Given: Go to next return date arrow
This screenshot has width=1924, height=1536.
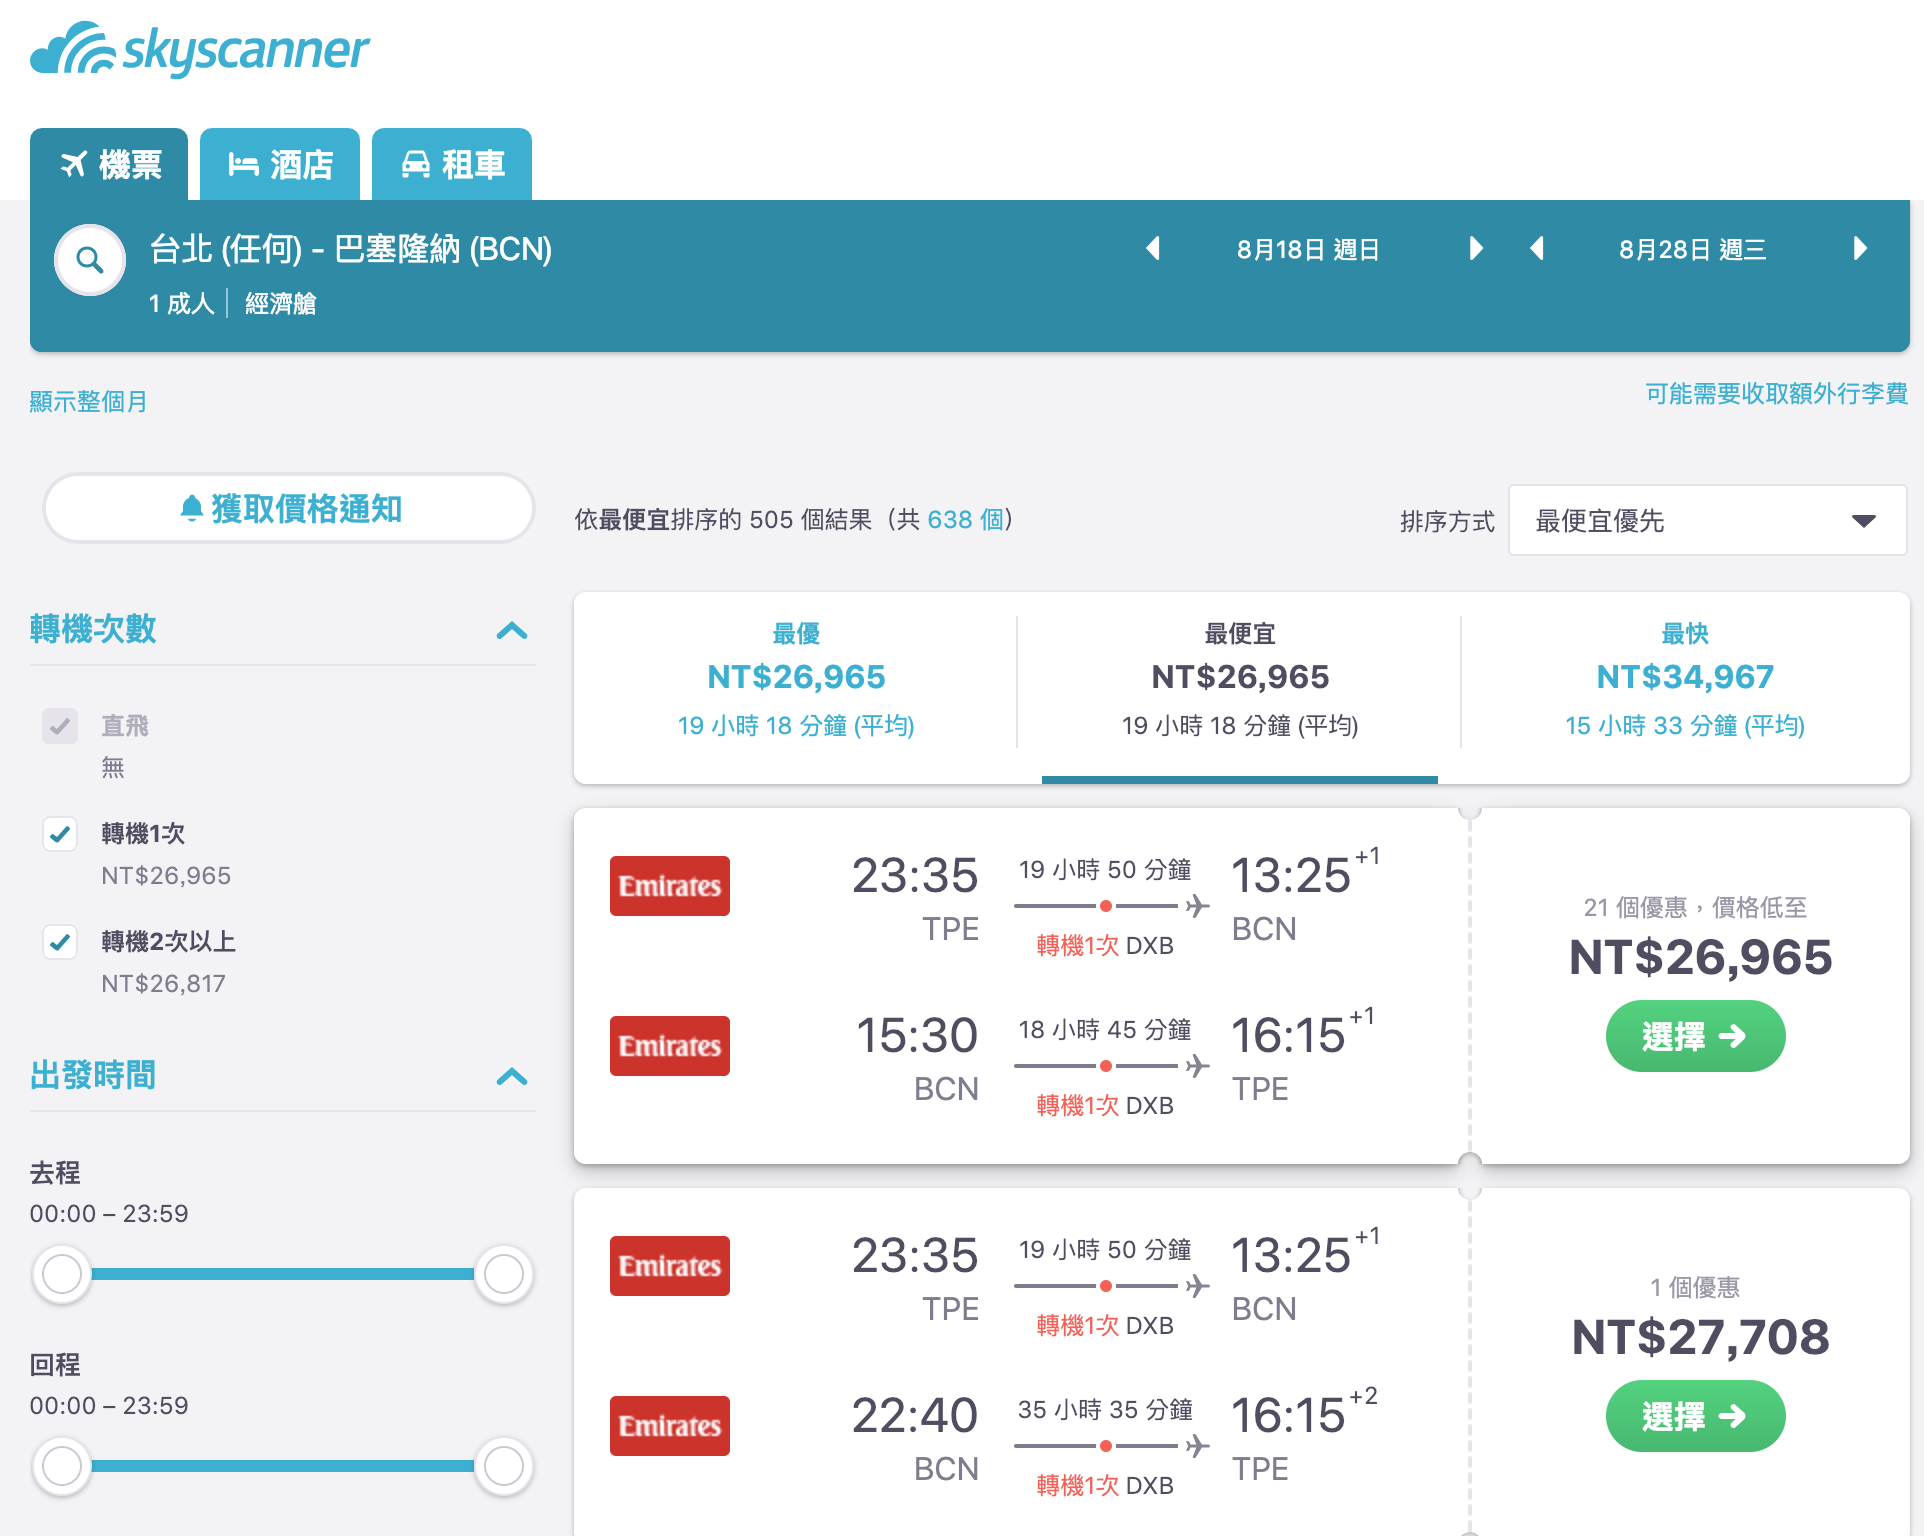Looking at the screenshot, I should tap(1860, 249).
